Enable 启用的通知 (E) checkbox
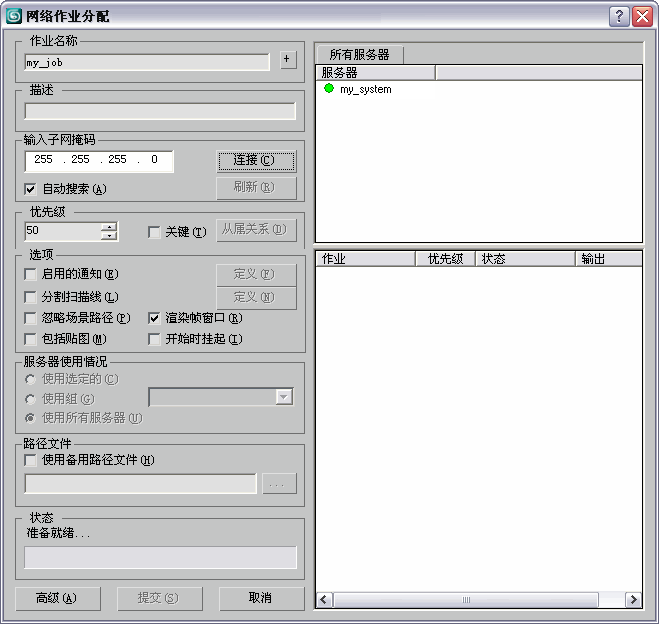 (x=30, y=274)
